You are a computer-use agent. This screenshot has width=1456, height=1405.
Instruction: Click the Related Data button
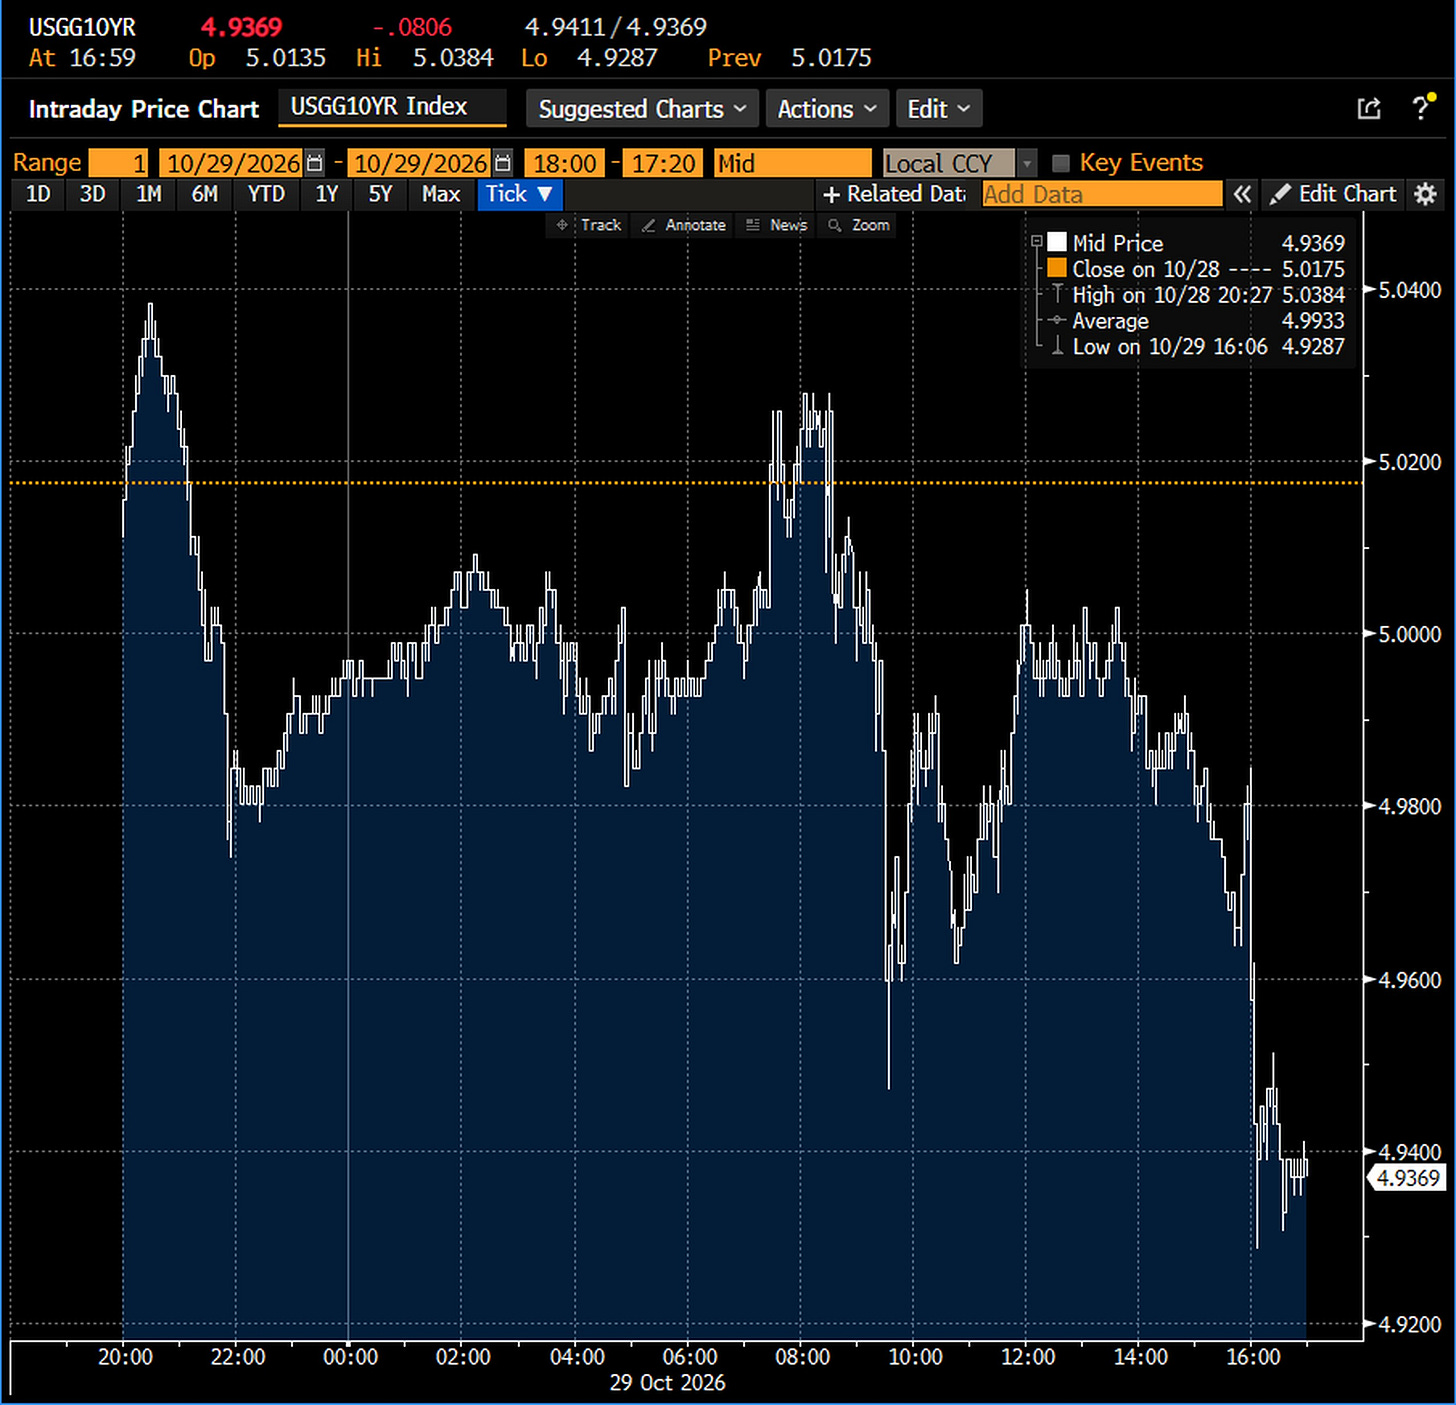click(894, 194)
